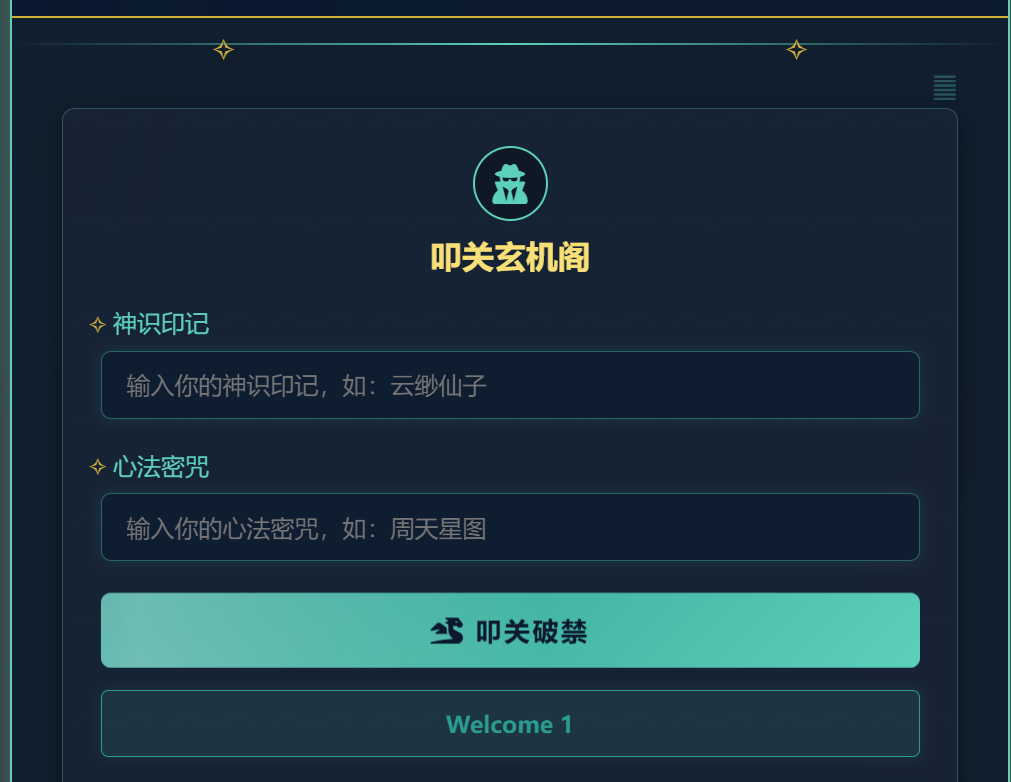Click the sparkle icon beside 神识印记 label
Image resolution: width=1011 pixels, height=782 pixels.
coord(96,324)
